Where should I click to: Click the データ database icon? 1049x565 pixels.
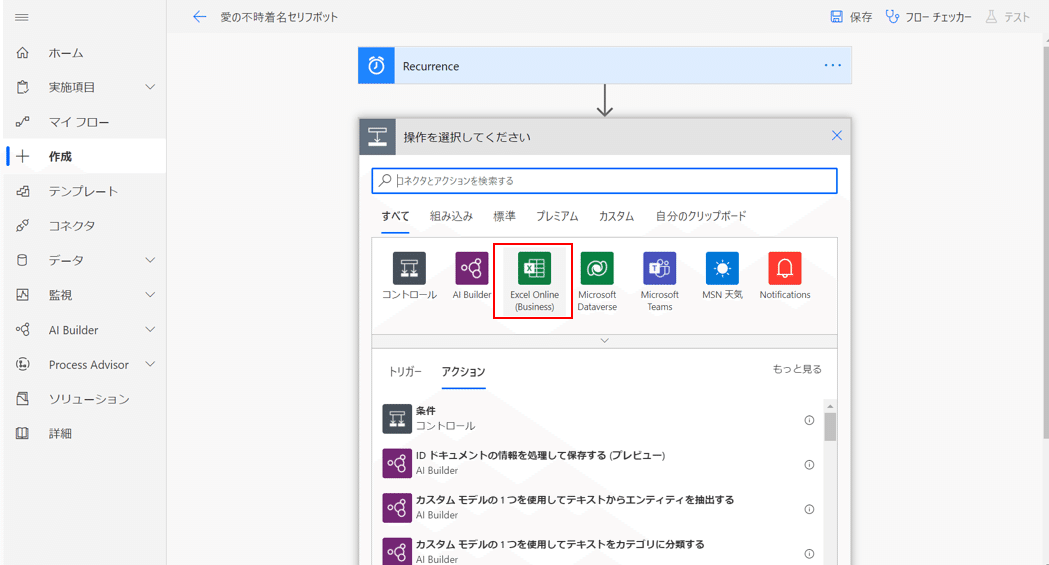tap(22, 260)
